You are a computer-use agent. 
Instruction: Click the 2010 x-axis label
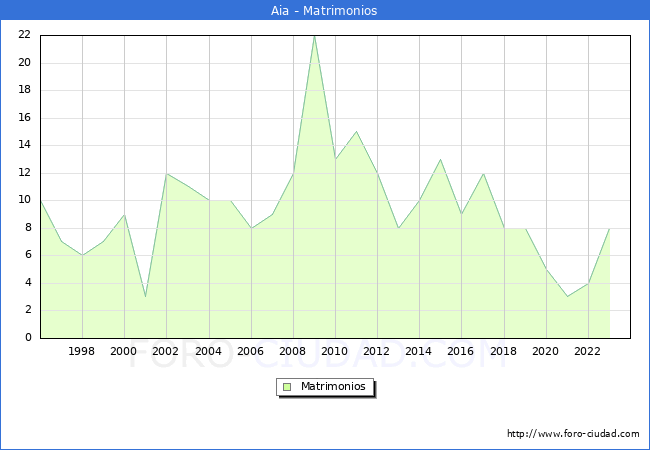pyautogui.click(x=335, y=351)
